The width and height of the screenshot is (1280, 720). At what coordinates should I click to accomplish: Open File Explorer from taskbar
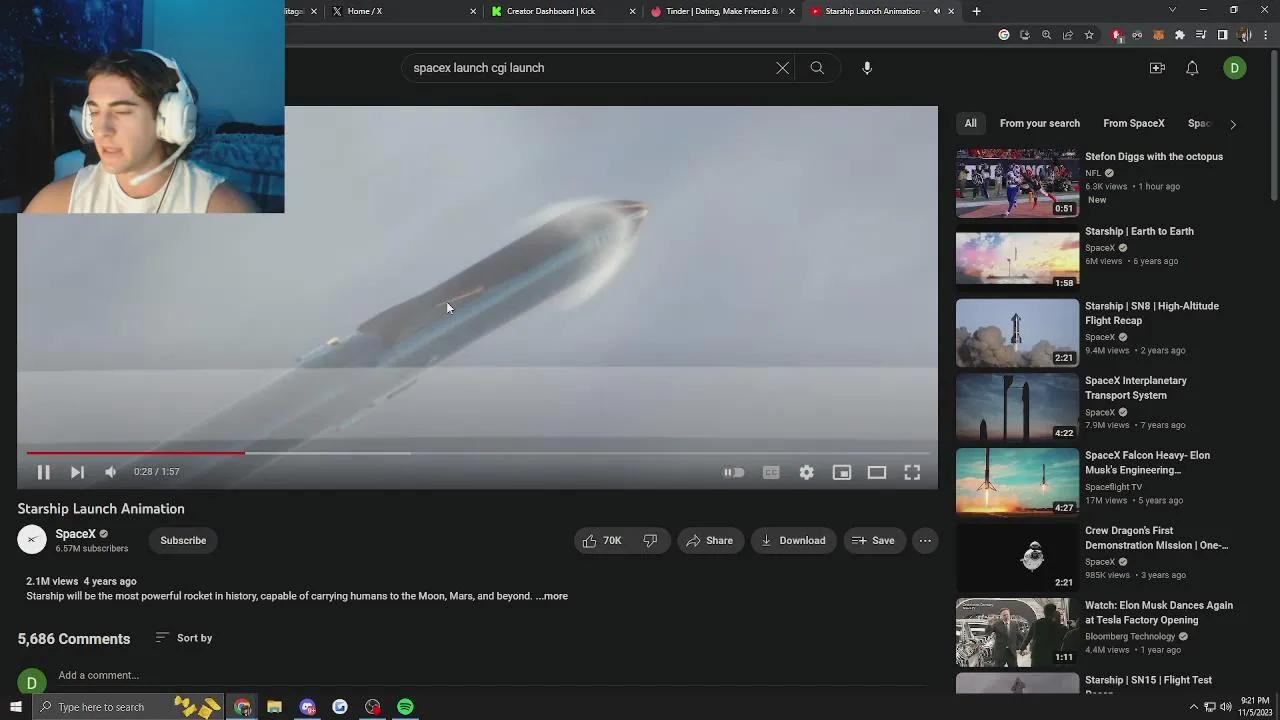[274, 707]
